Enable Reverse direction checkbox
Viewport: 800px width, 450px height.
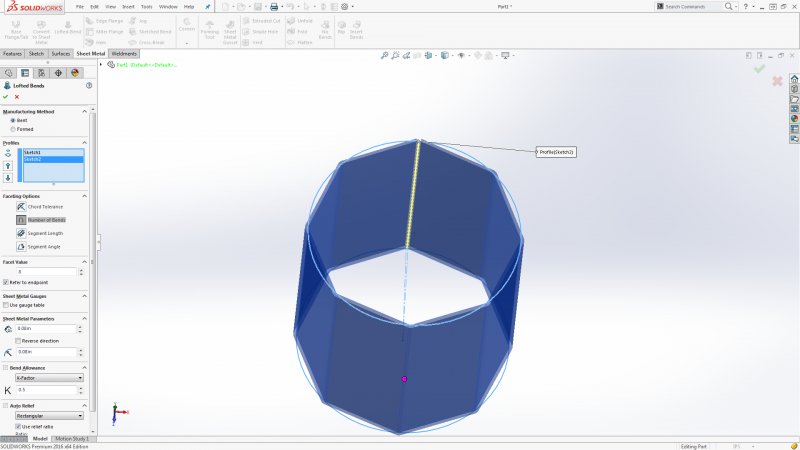click(x=18, y=341)
